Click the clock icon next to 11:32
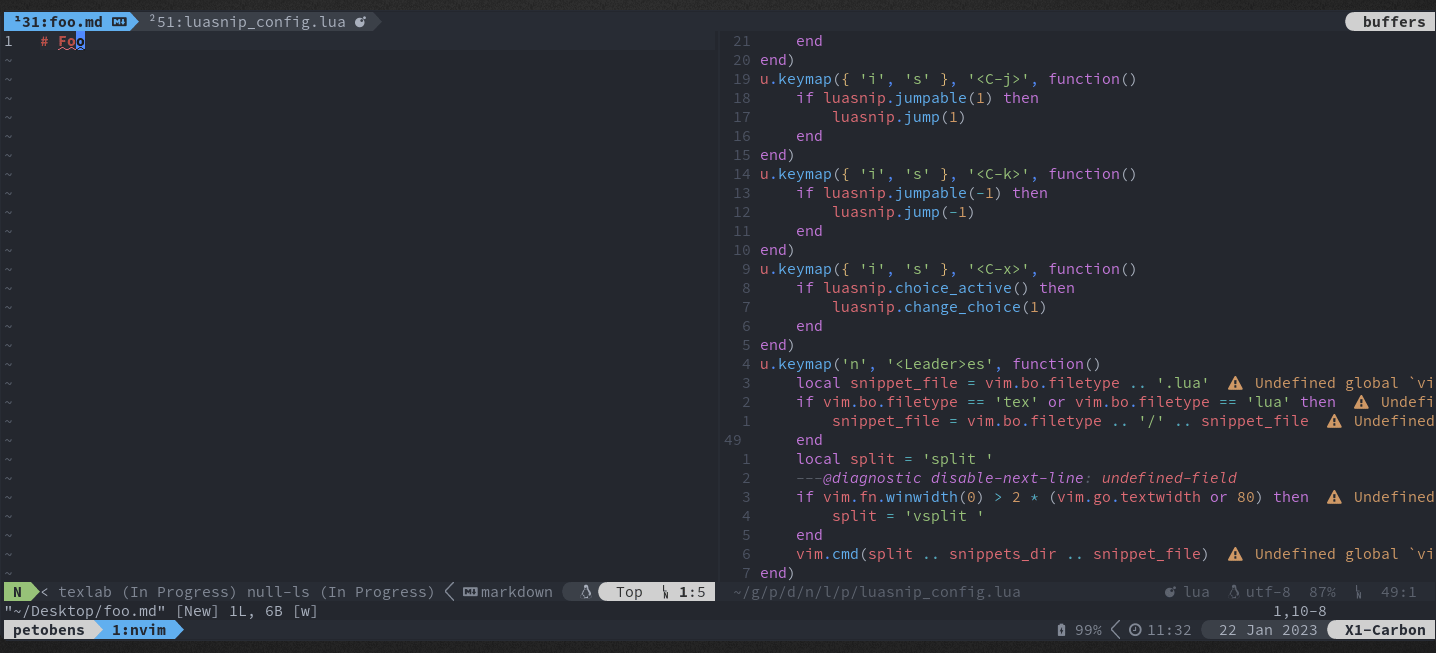 (x=1133, y=630)
